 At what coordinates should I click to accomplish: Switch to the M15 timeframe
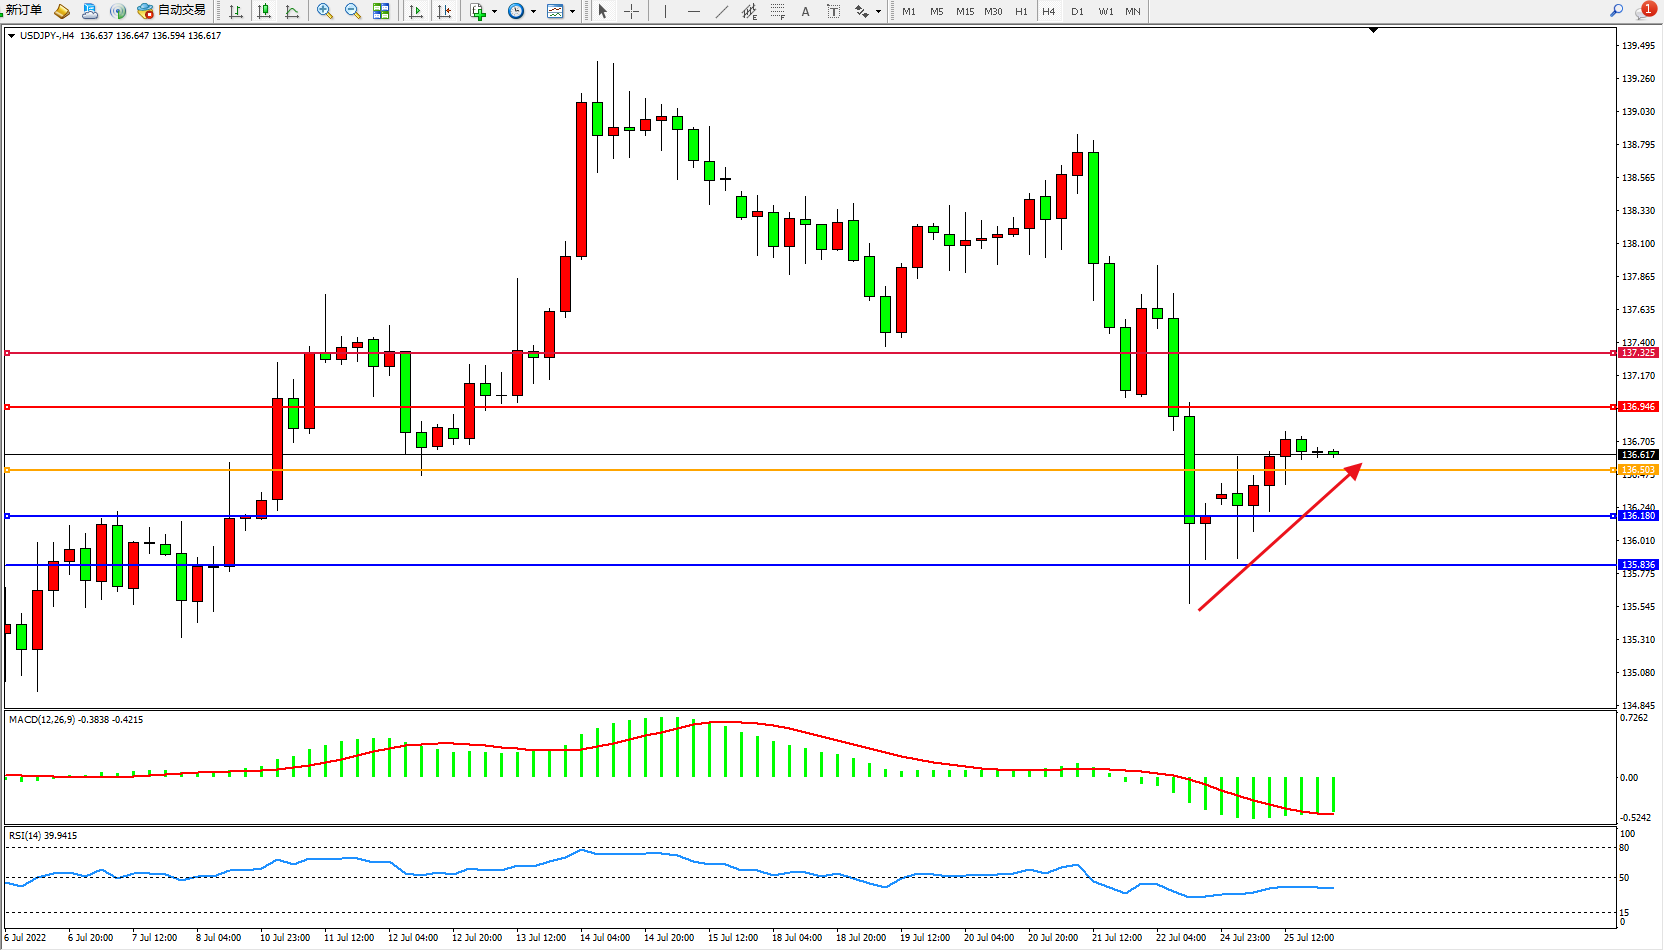pos(964,12)
